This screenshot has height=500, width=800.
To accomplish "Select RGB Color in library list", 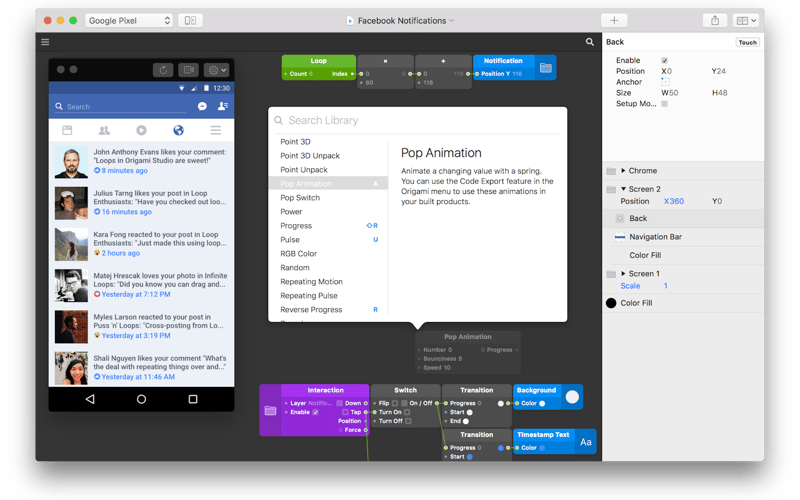I will pos(329,254).
